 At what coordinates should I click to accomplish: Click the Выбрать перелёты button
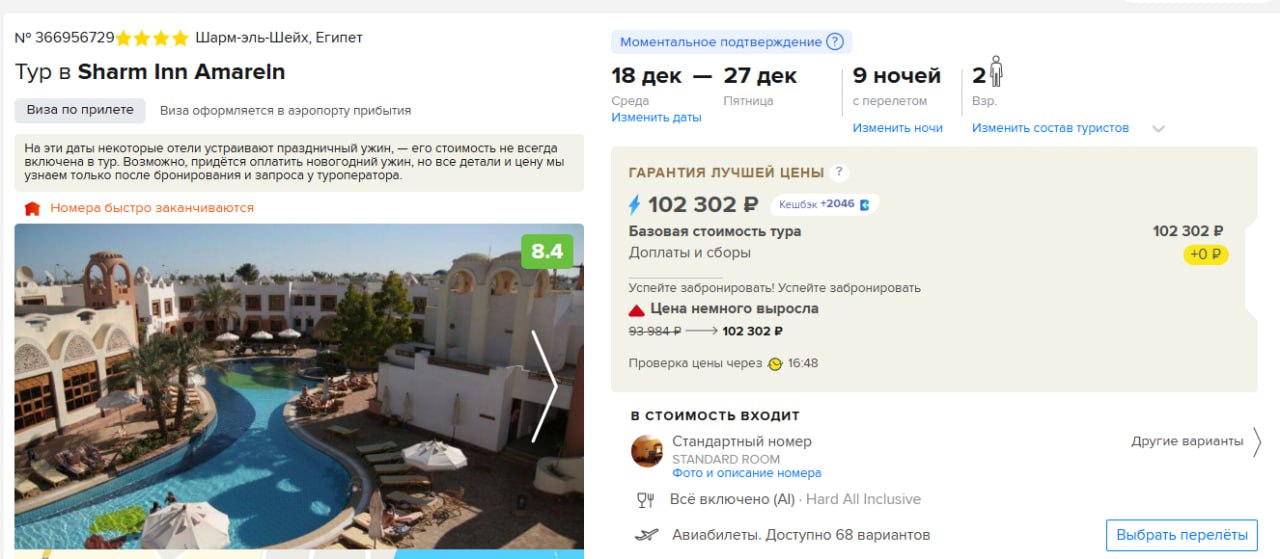tap(1181, 535)
